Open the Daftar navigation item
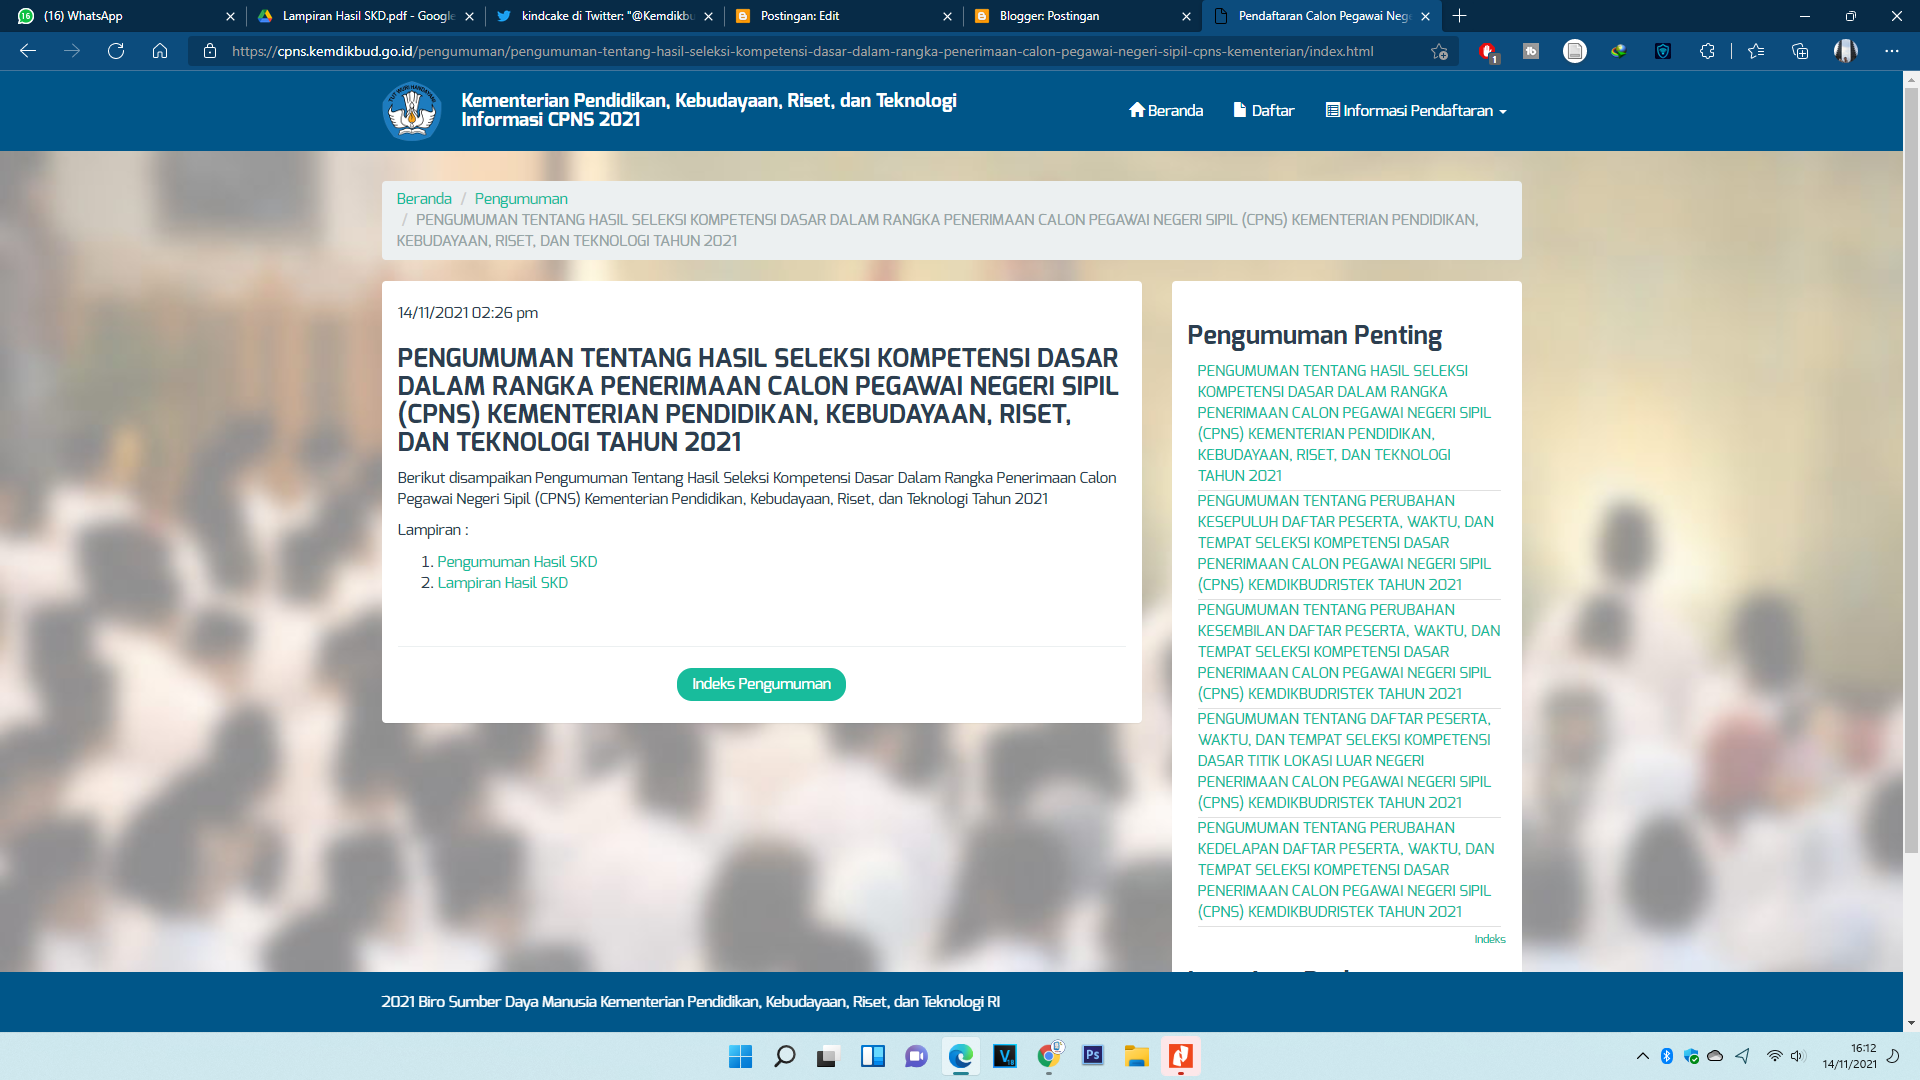The image size is (1920, 1080). pyautogui.click(x=1264, y=111)
